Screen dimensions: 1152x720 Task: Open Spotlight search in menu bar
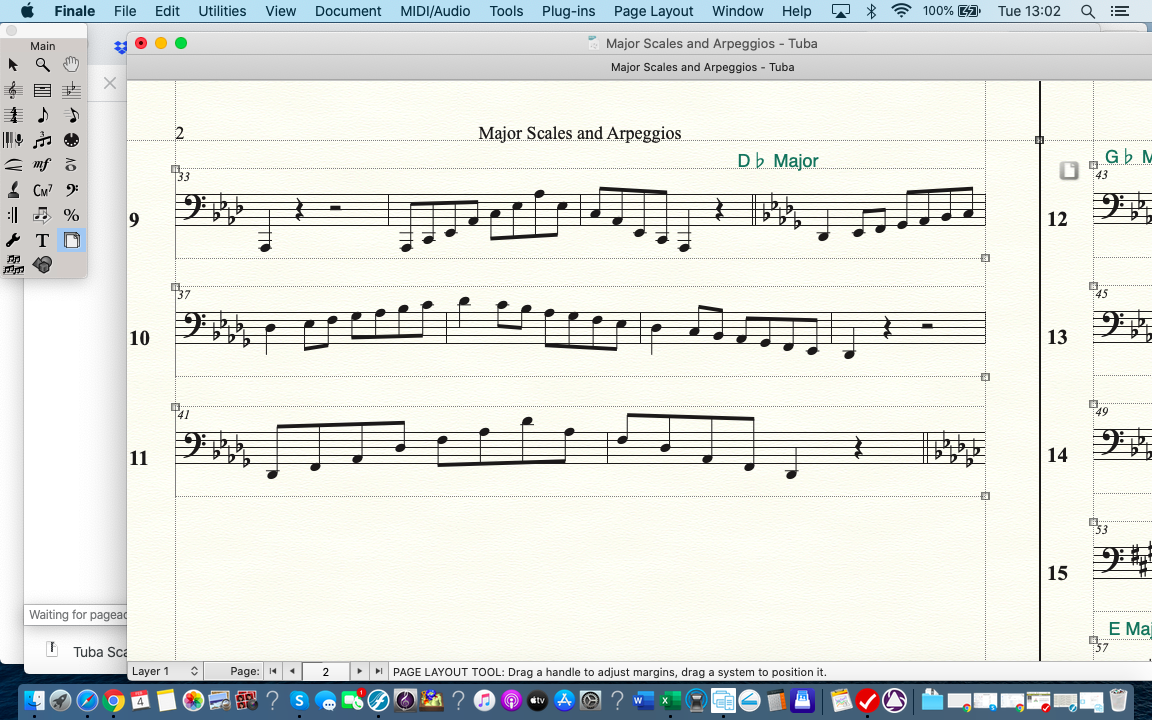(1088, 11)
